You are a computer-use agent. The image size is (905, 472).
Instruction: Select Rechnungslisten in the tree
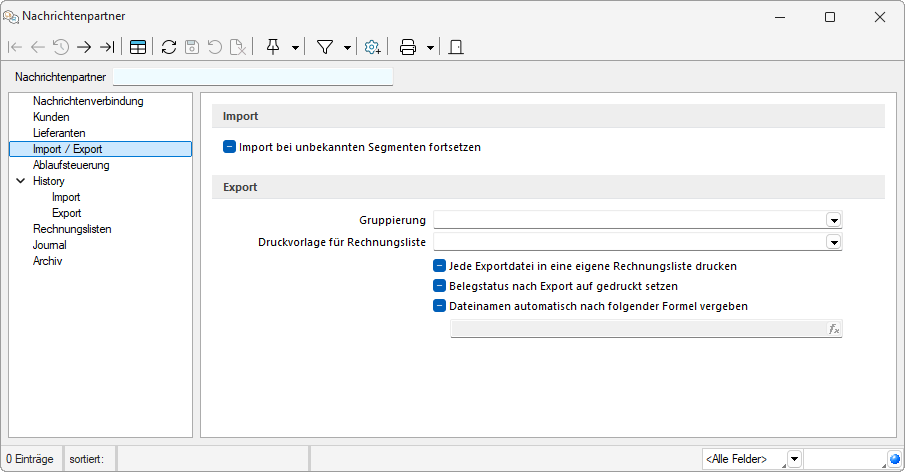tap(72, 229)
